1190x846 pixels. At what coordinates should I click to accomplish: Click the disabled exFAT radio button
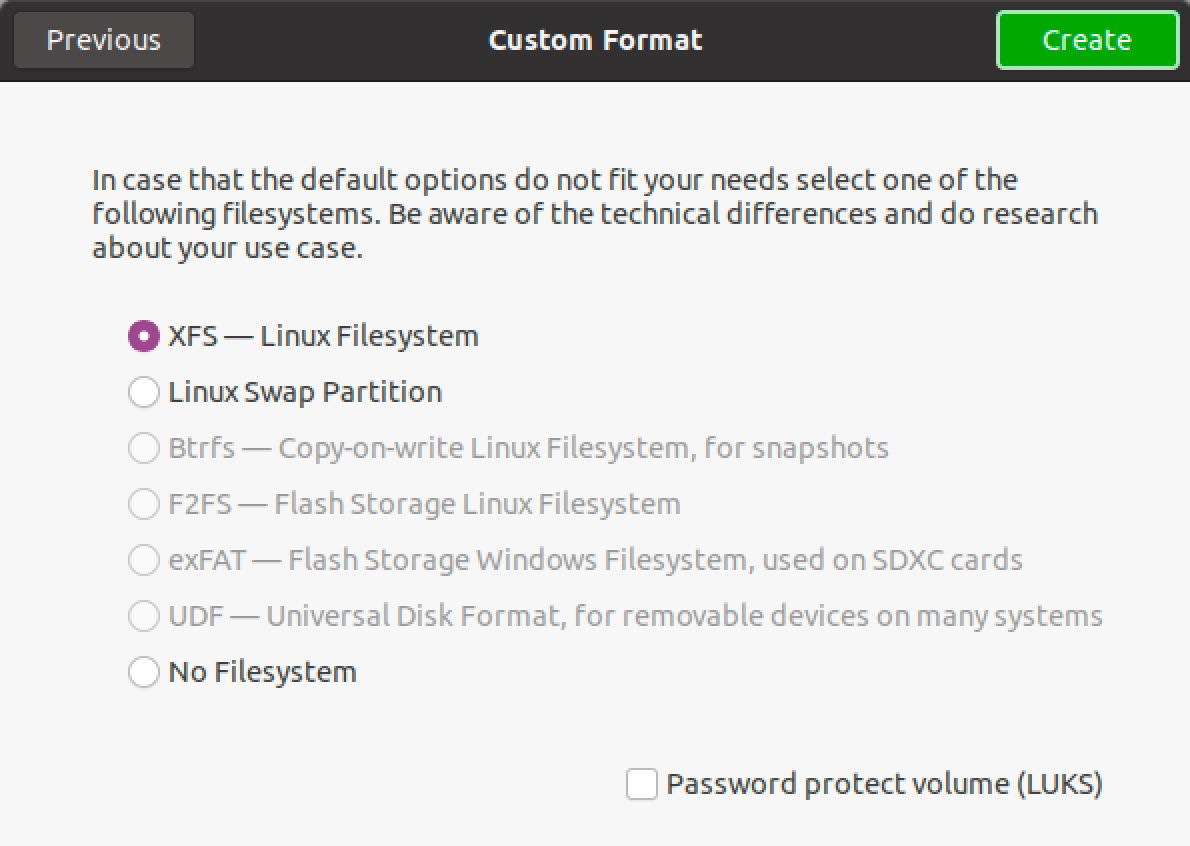pyautogui.click(x=144, y=560)
